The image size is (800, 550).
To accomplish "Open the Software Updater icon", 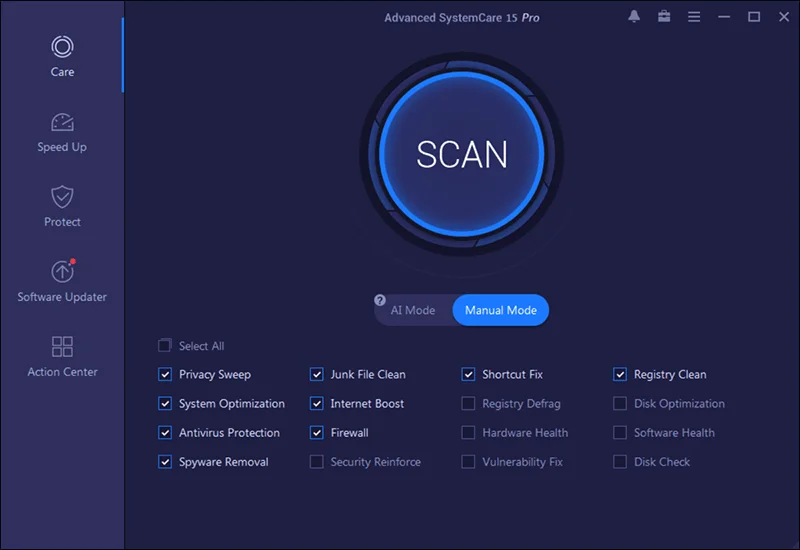I will (62, 271).
